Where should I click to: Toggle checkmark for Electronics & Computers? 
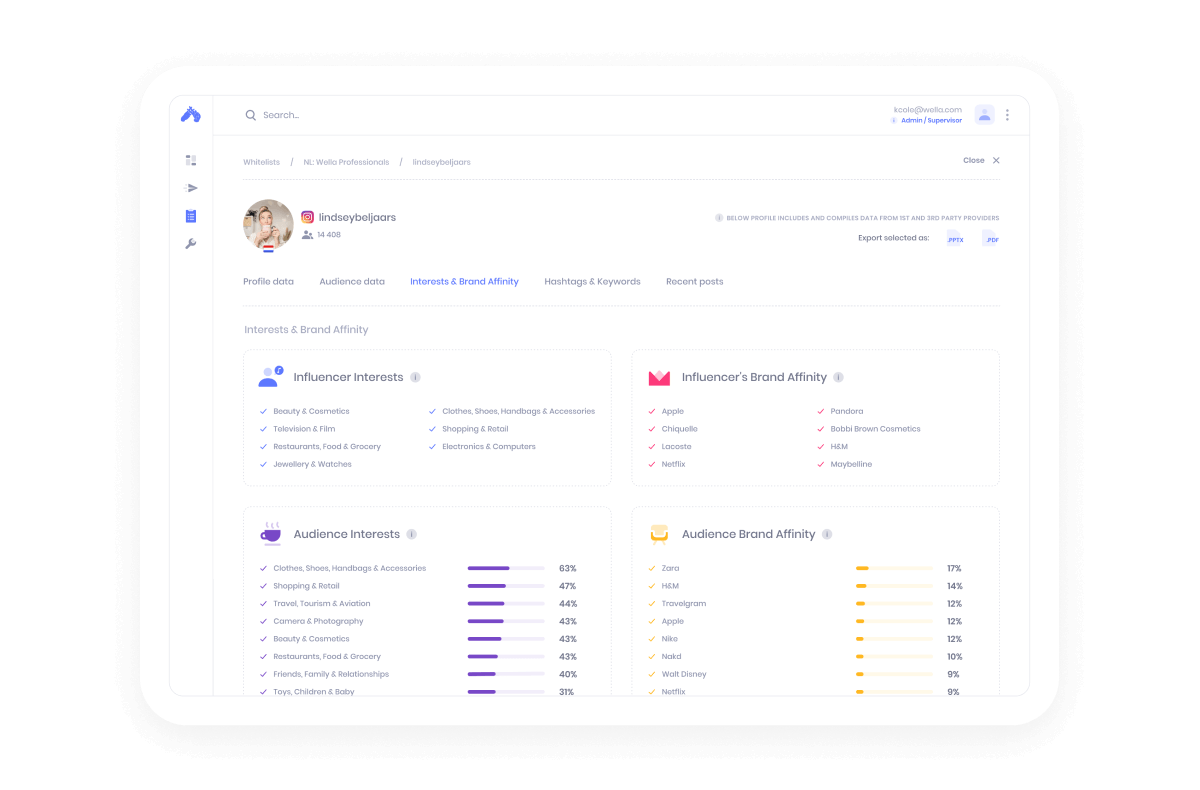point(432,447)
